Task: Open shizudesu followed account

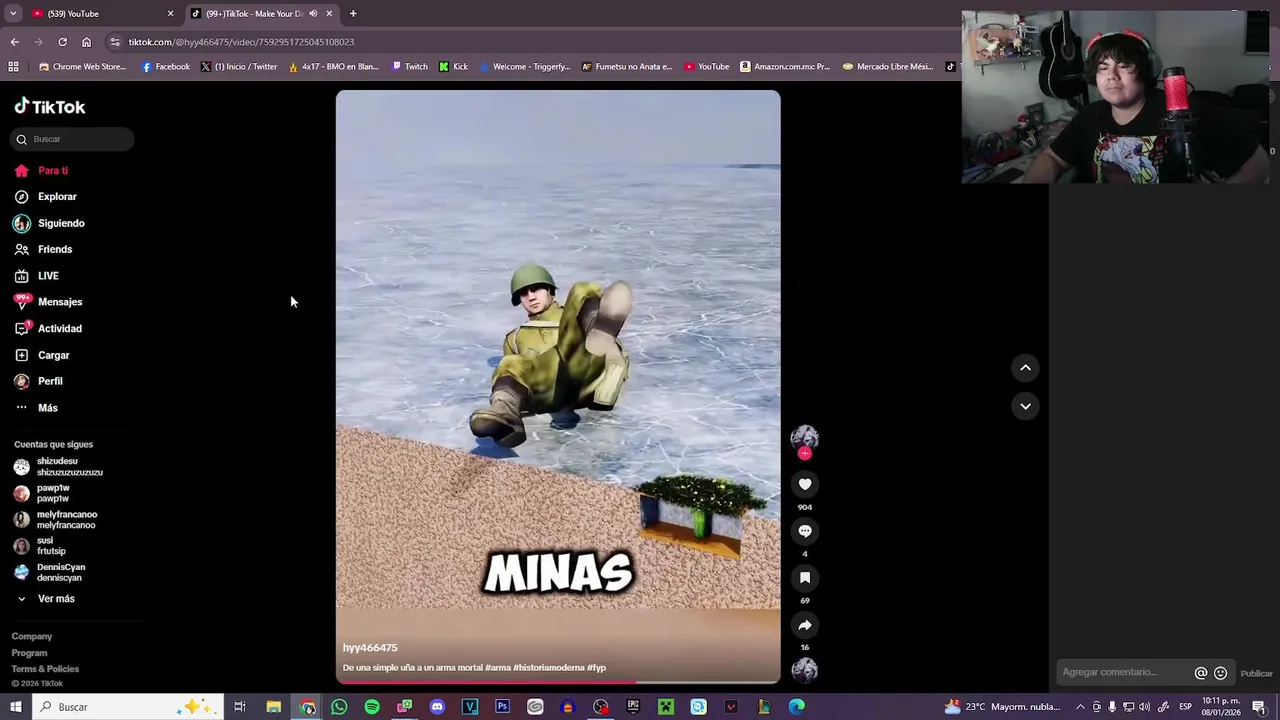Action: click(x=58, y=467)
